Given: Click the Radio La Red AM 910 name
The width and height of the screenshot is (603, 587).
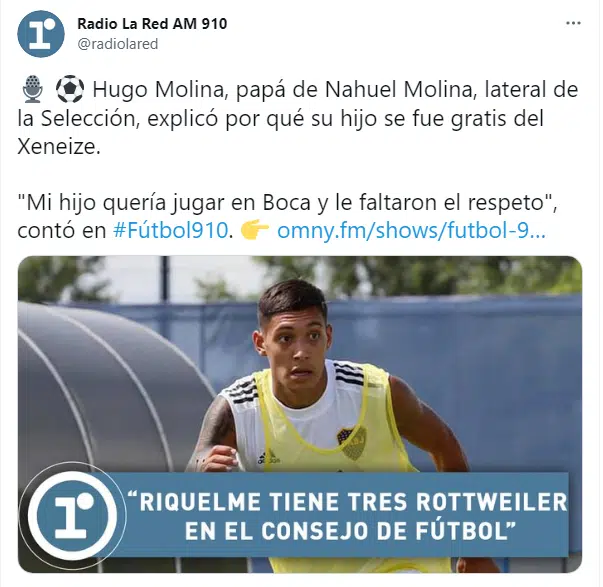Looking at the screenshot, I should [152, 24].
